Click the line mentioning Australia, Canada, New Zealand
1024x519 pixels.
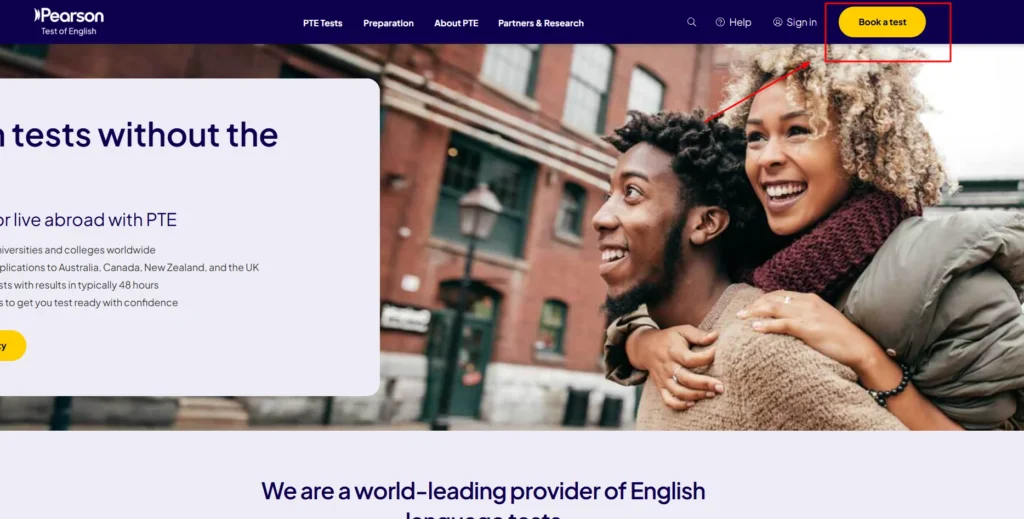point(130,268)
